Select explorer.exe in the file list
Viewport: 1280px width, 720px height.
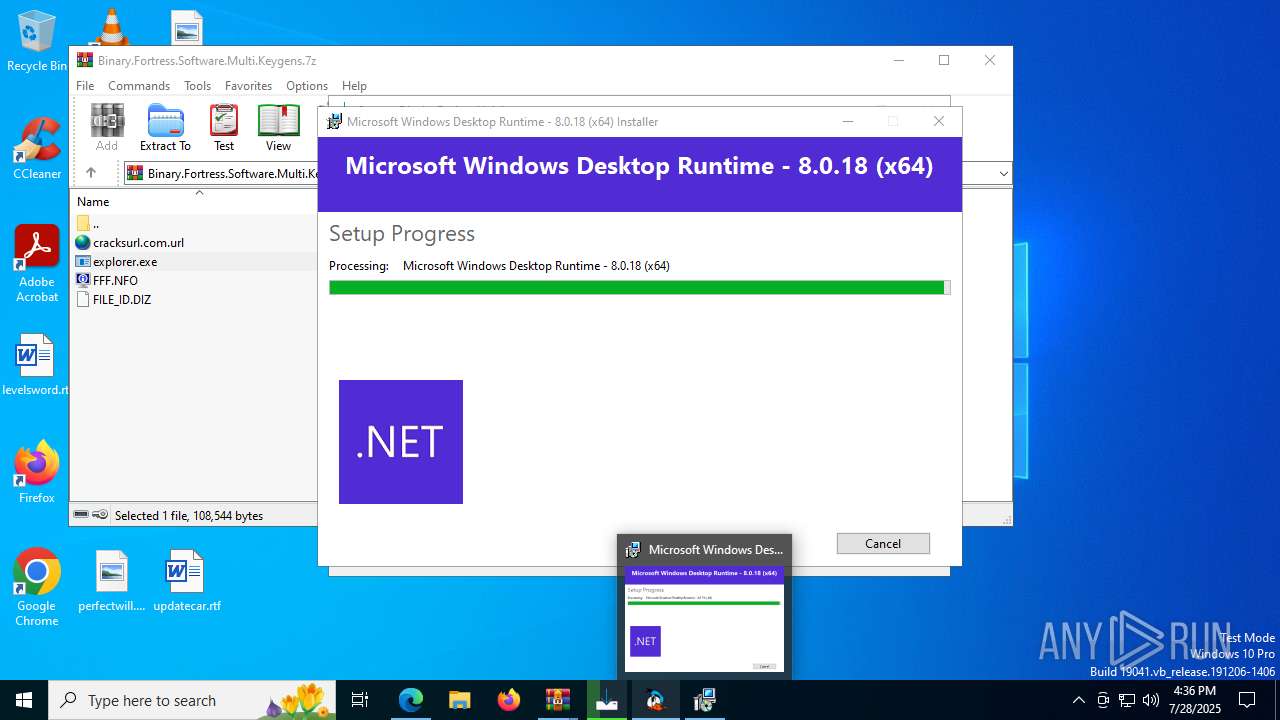point(195,261)
